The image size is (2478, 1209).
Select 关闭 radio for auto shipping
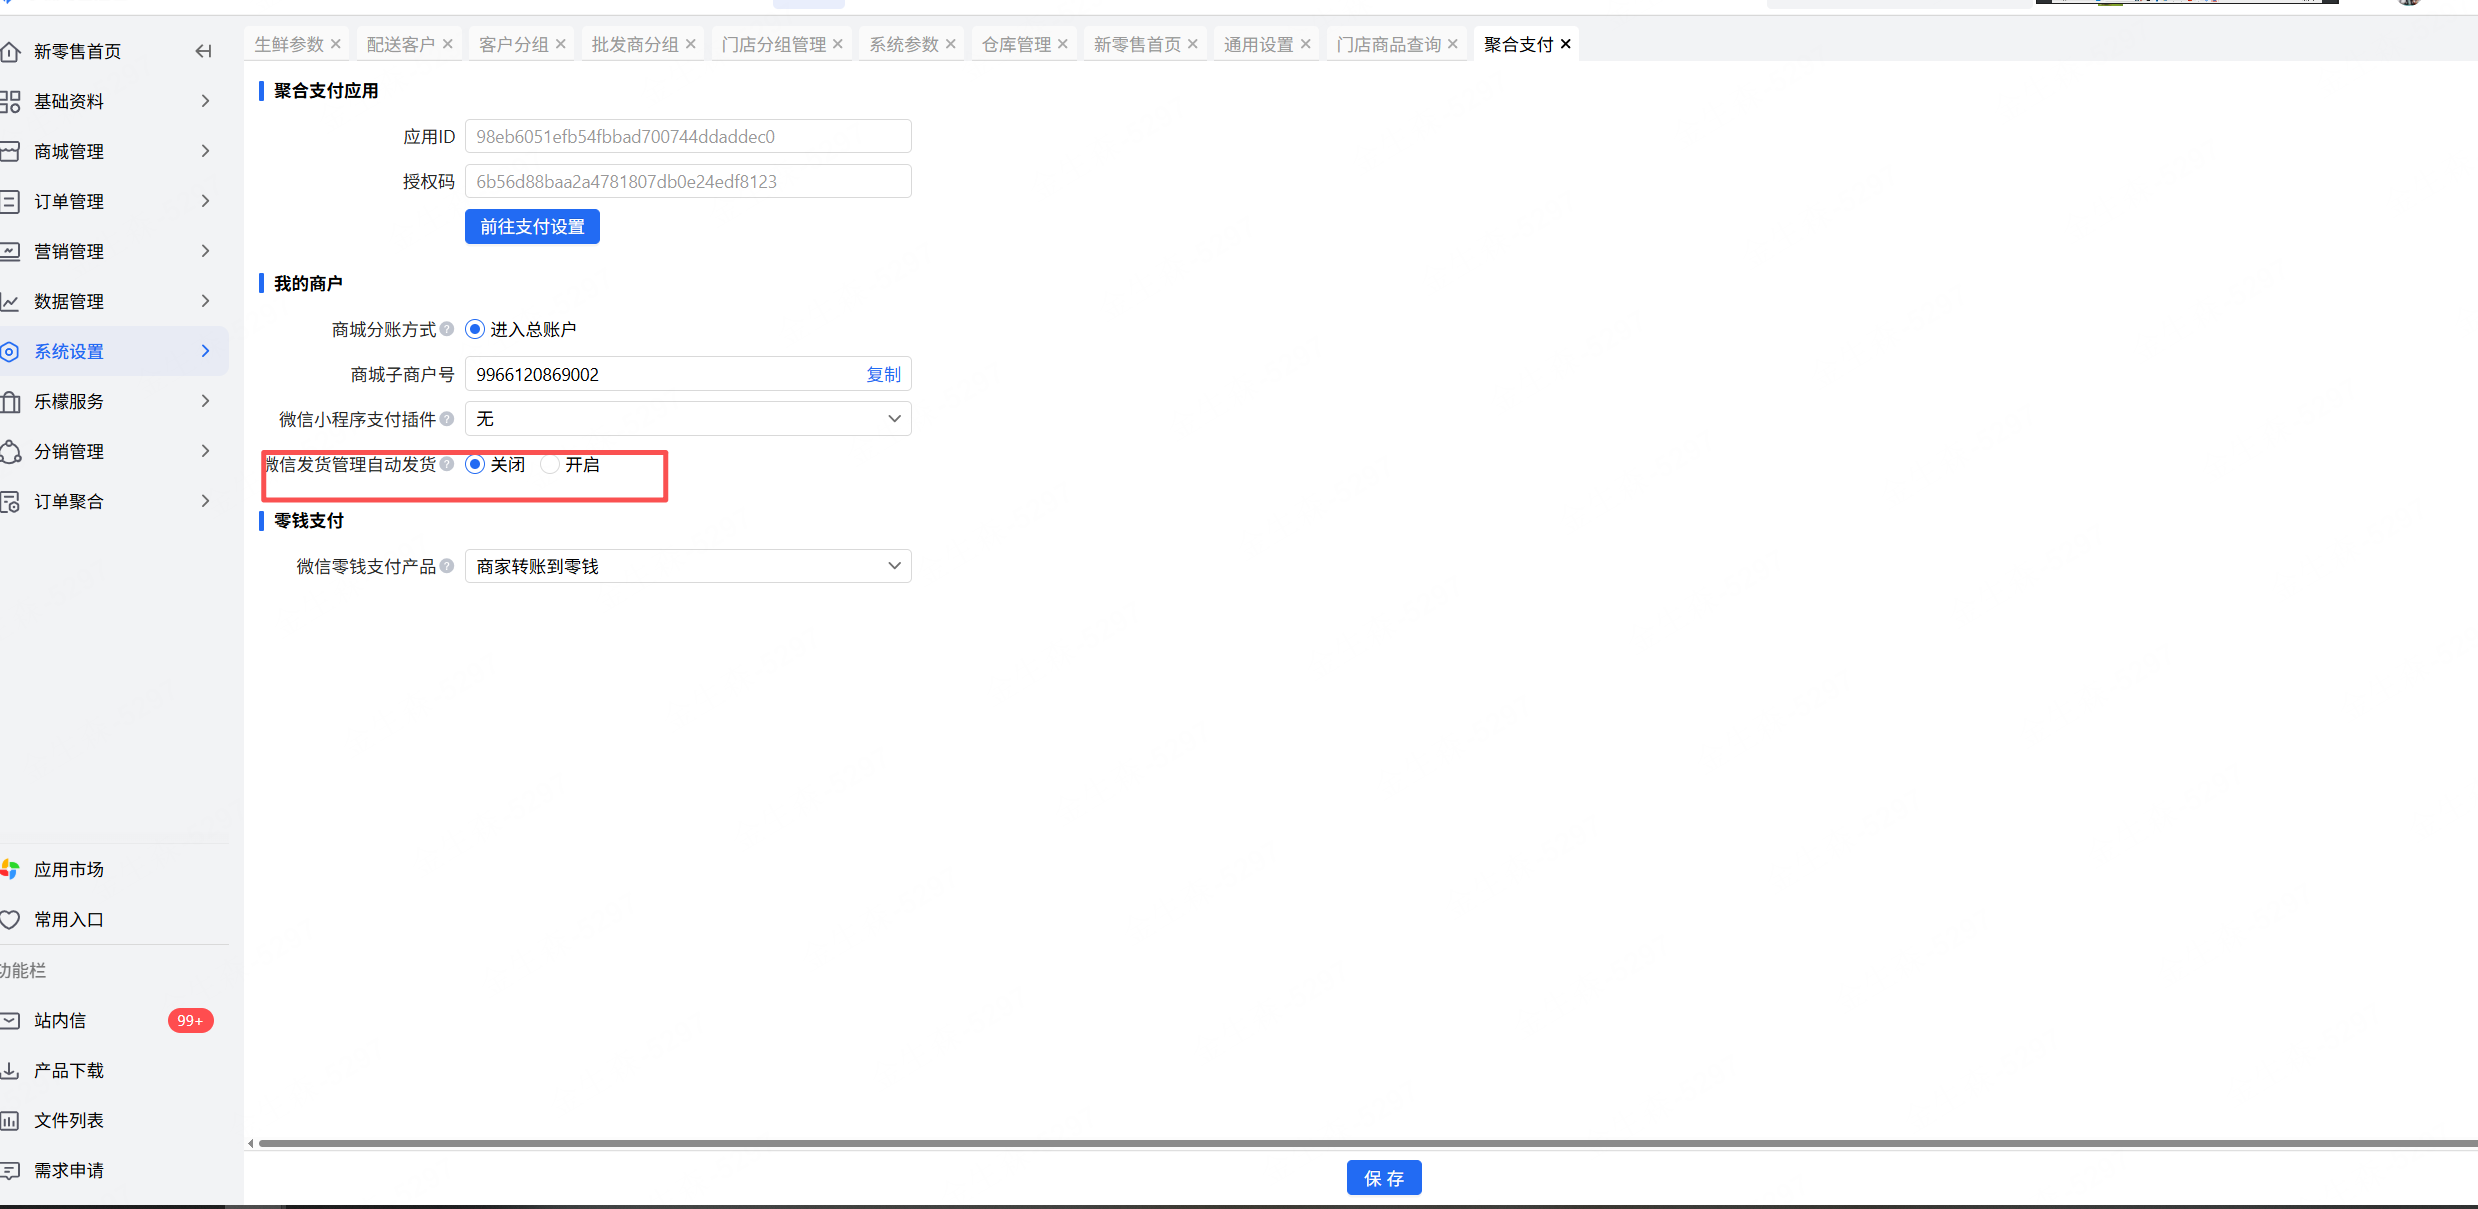[475, 464]
